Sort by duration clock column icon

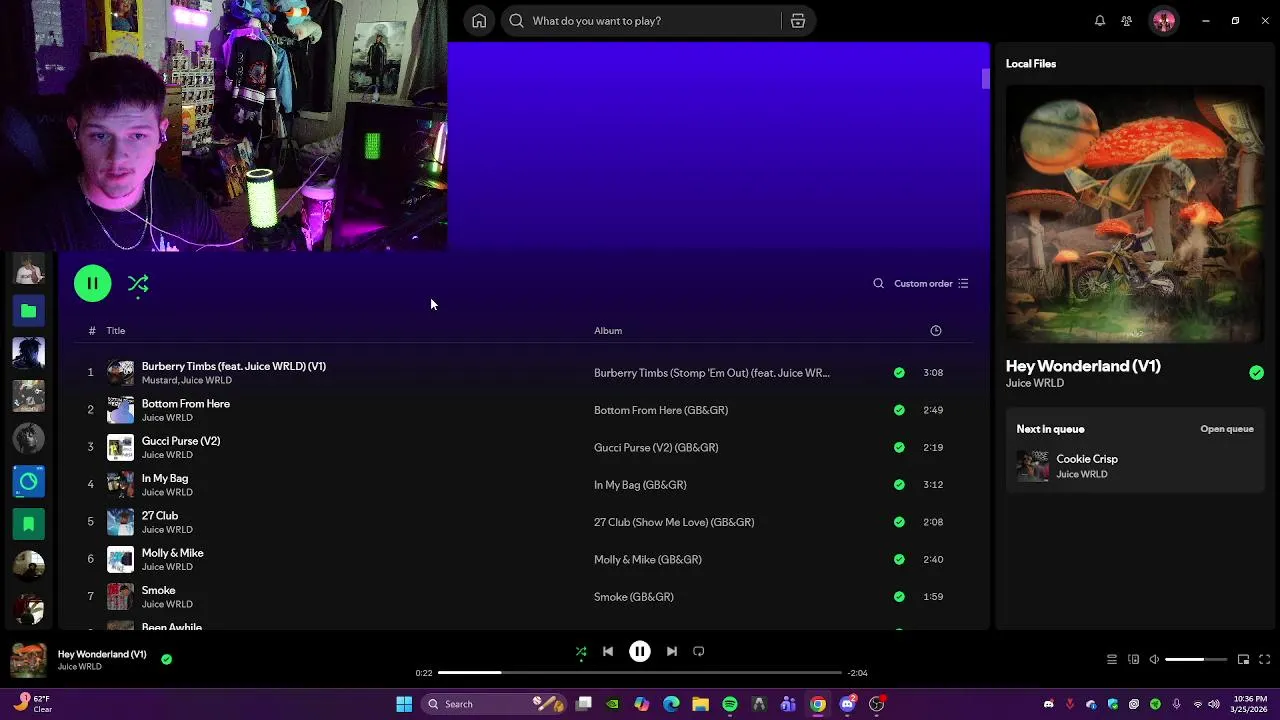pyautogui.click(x=936, y=331)
